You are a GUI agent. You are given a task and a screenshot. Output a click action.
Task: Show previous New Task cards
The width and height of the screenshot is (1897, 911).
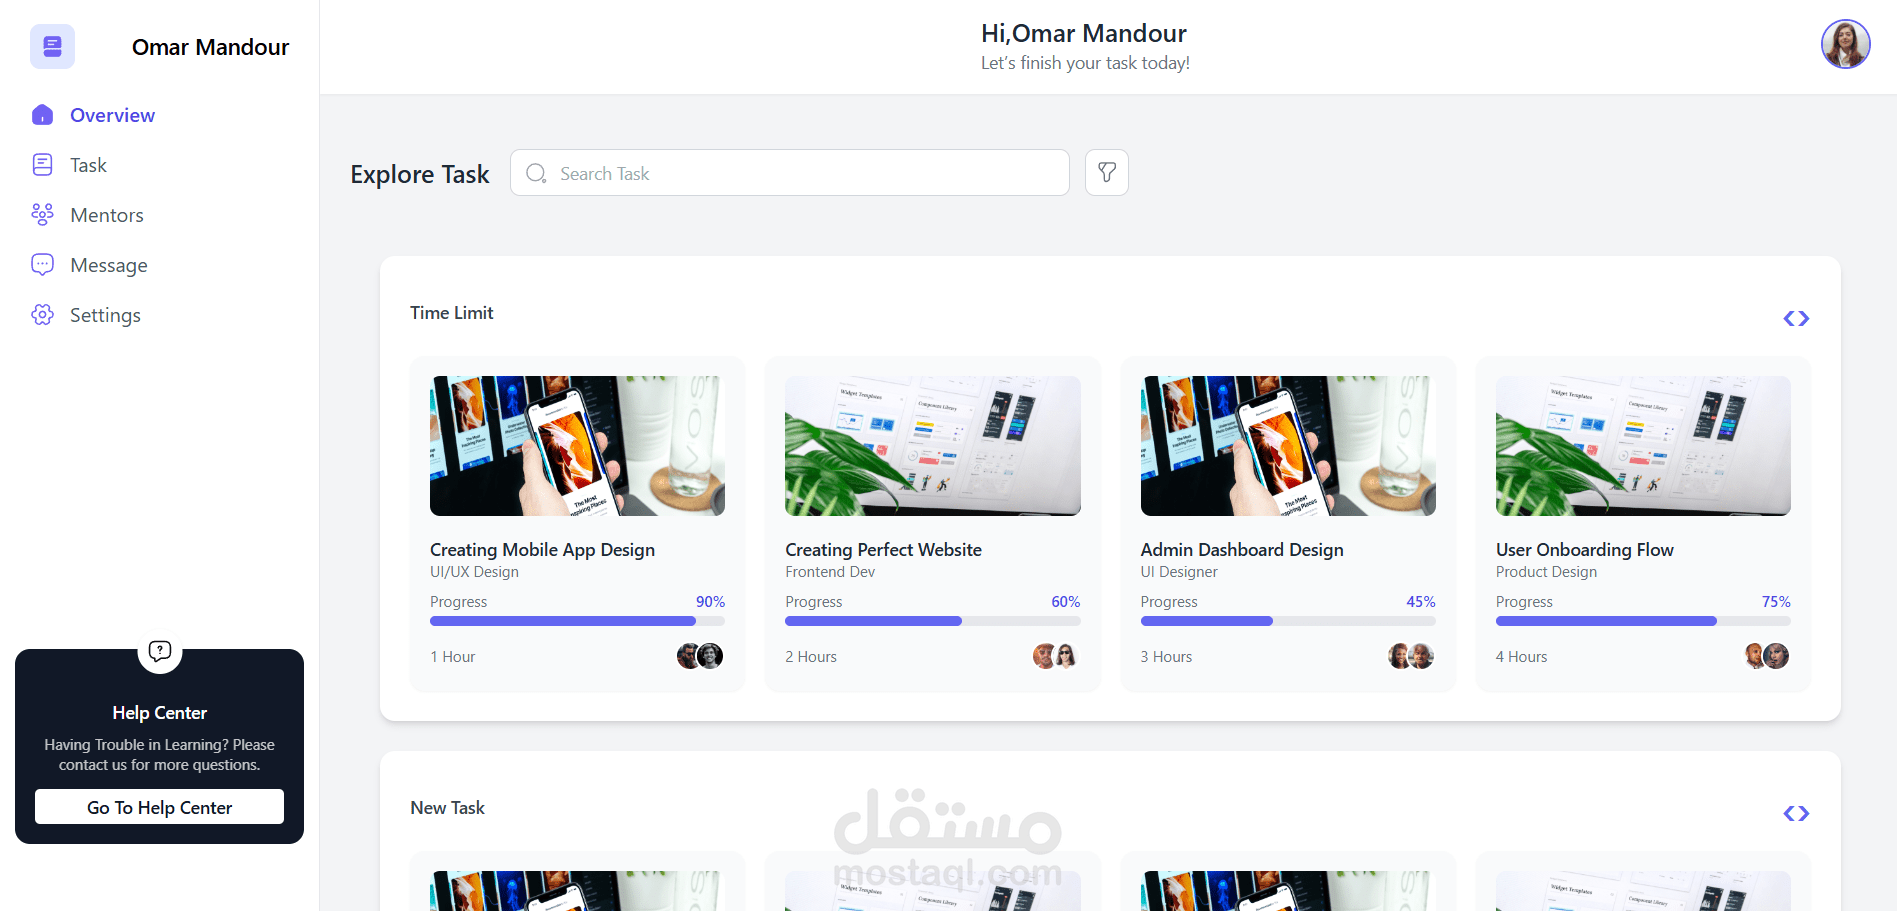pyautogui.click(x=1789, y=813)
